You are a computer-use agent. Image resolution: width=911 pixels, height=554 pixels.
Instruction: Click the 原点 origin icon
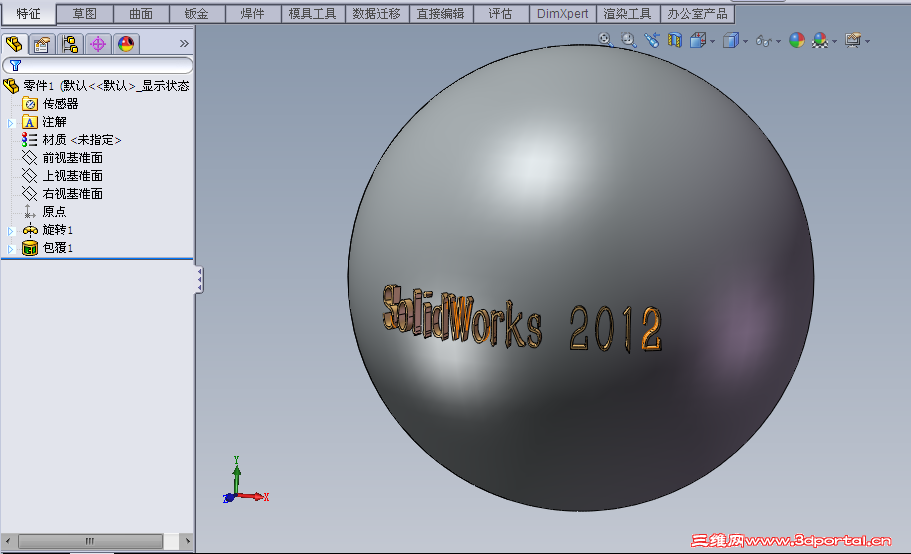pyautogui.click(x=30, y=212)
